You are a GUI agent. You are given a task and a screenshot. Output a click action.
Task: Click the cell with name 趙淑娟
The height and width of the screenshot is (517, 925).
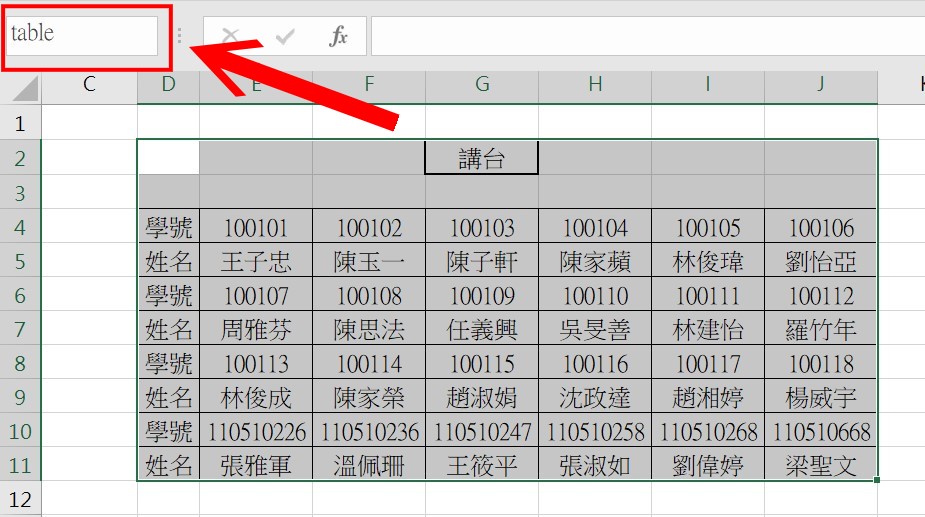click(482, 397)
